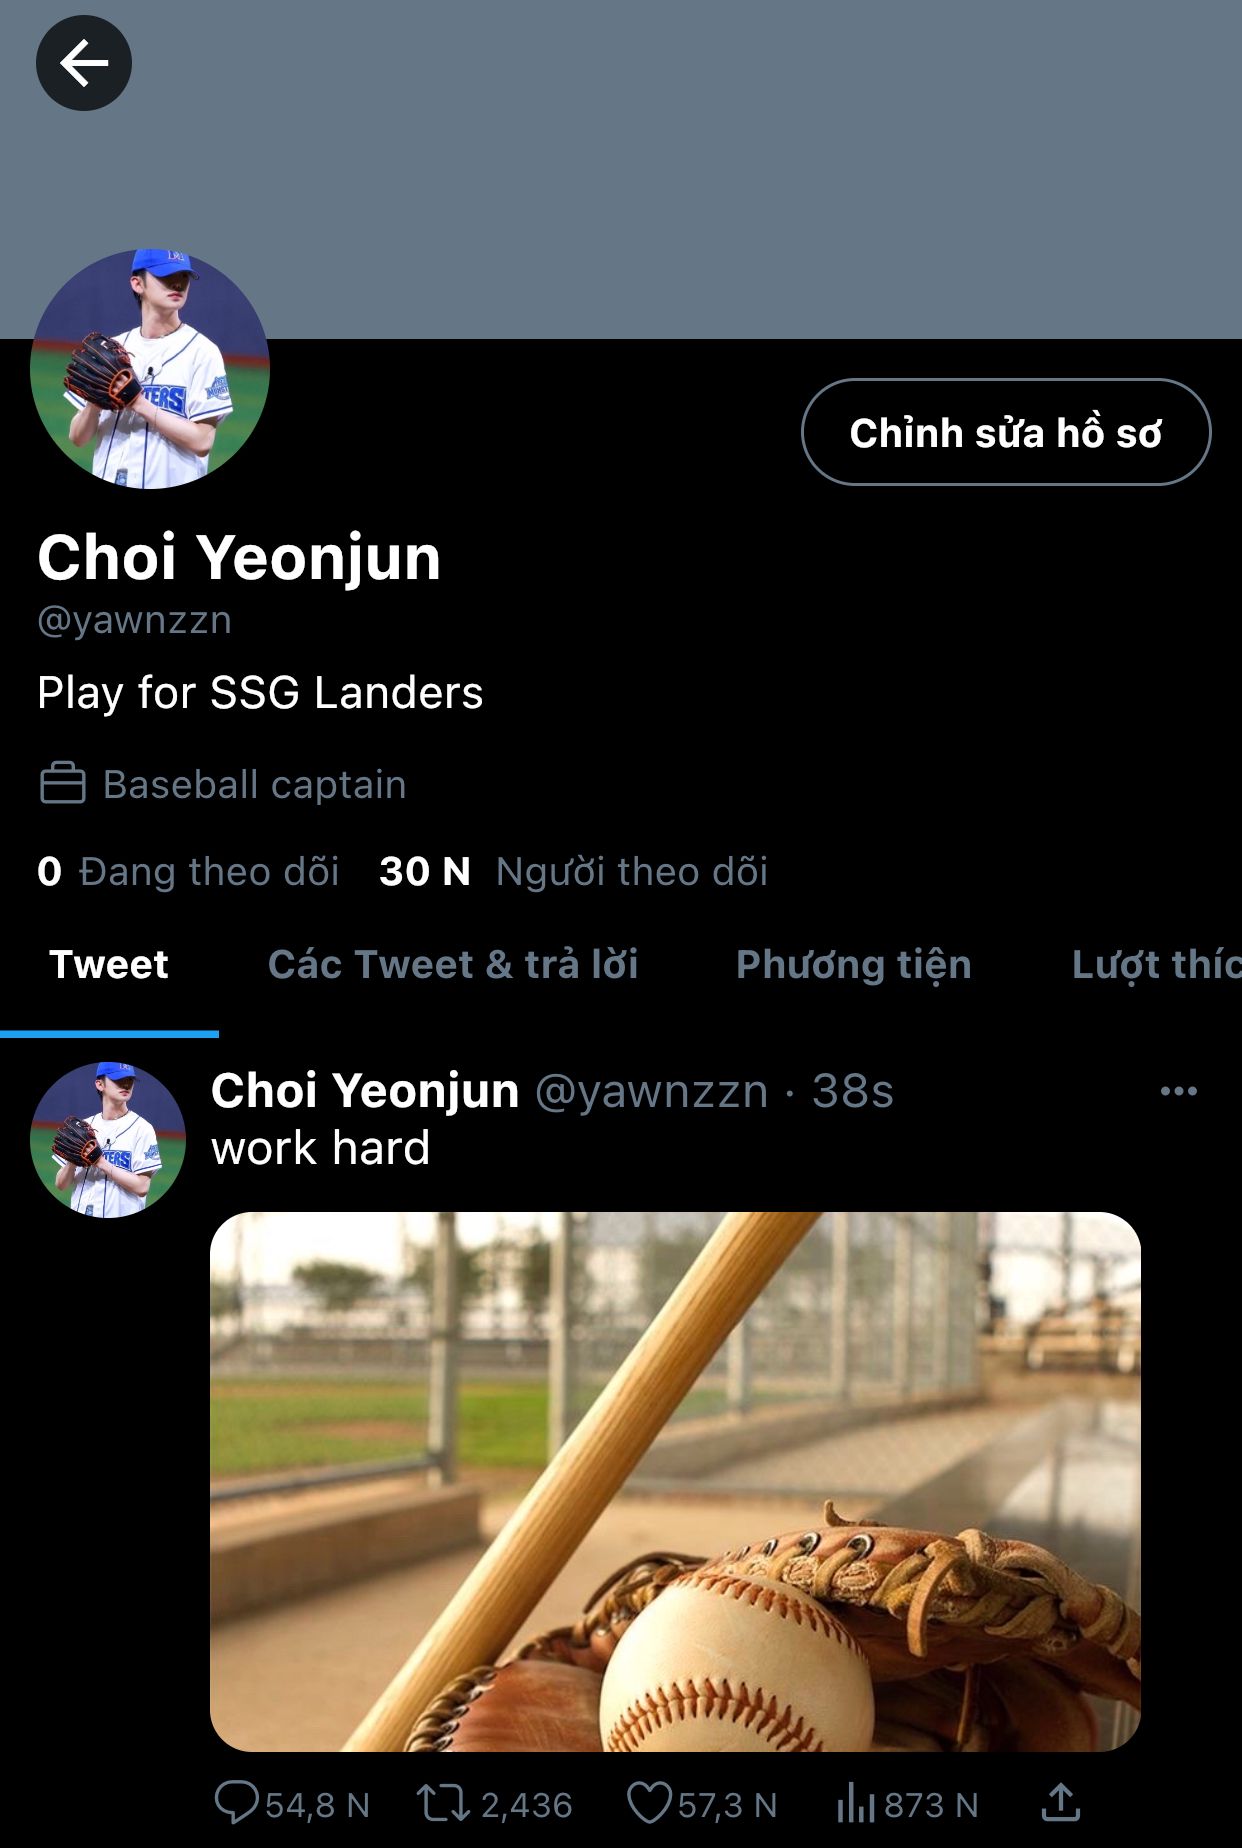This screenshot has width=1242, height=1848.
Task: Open the three-dot more options menu
Action: pos(1178,1091)
